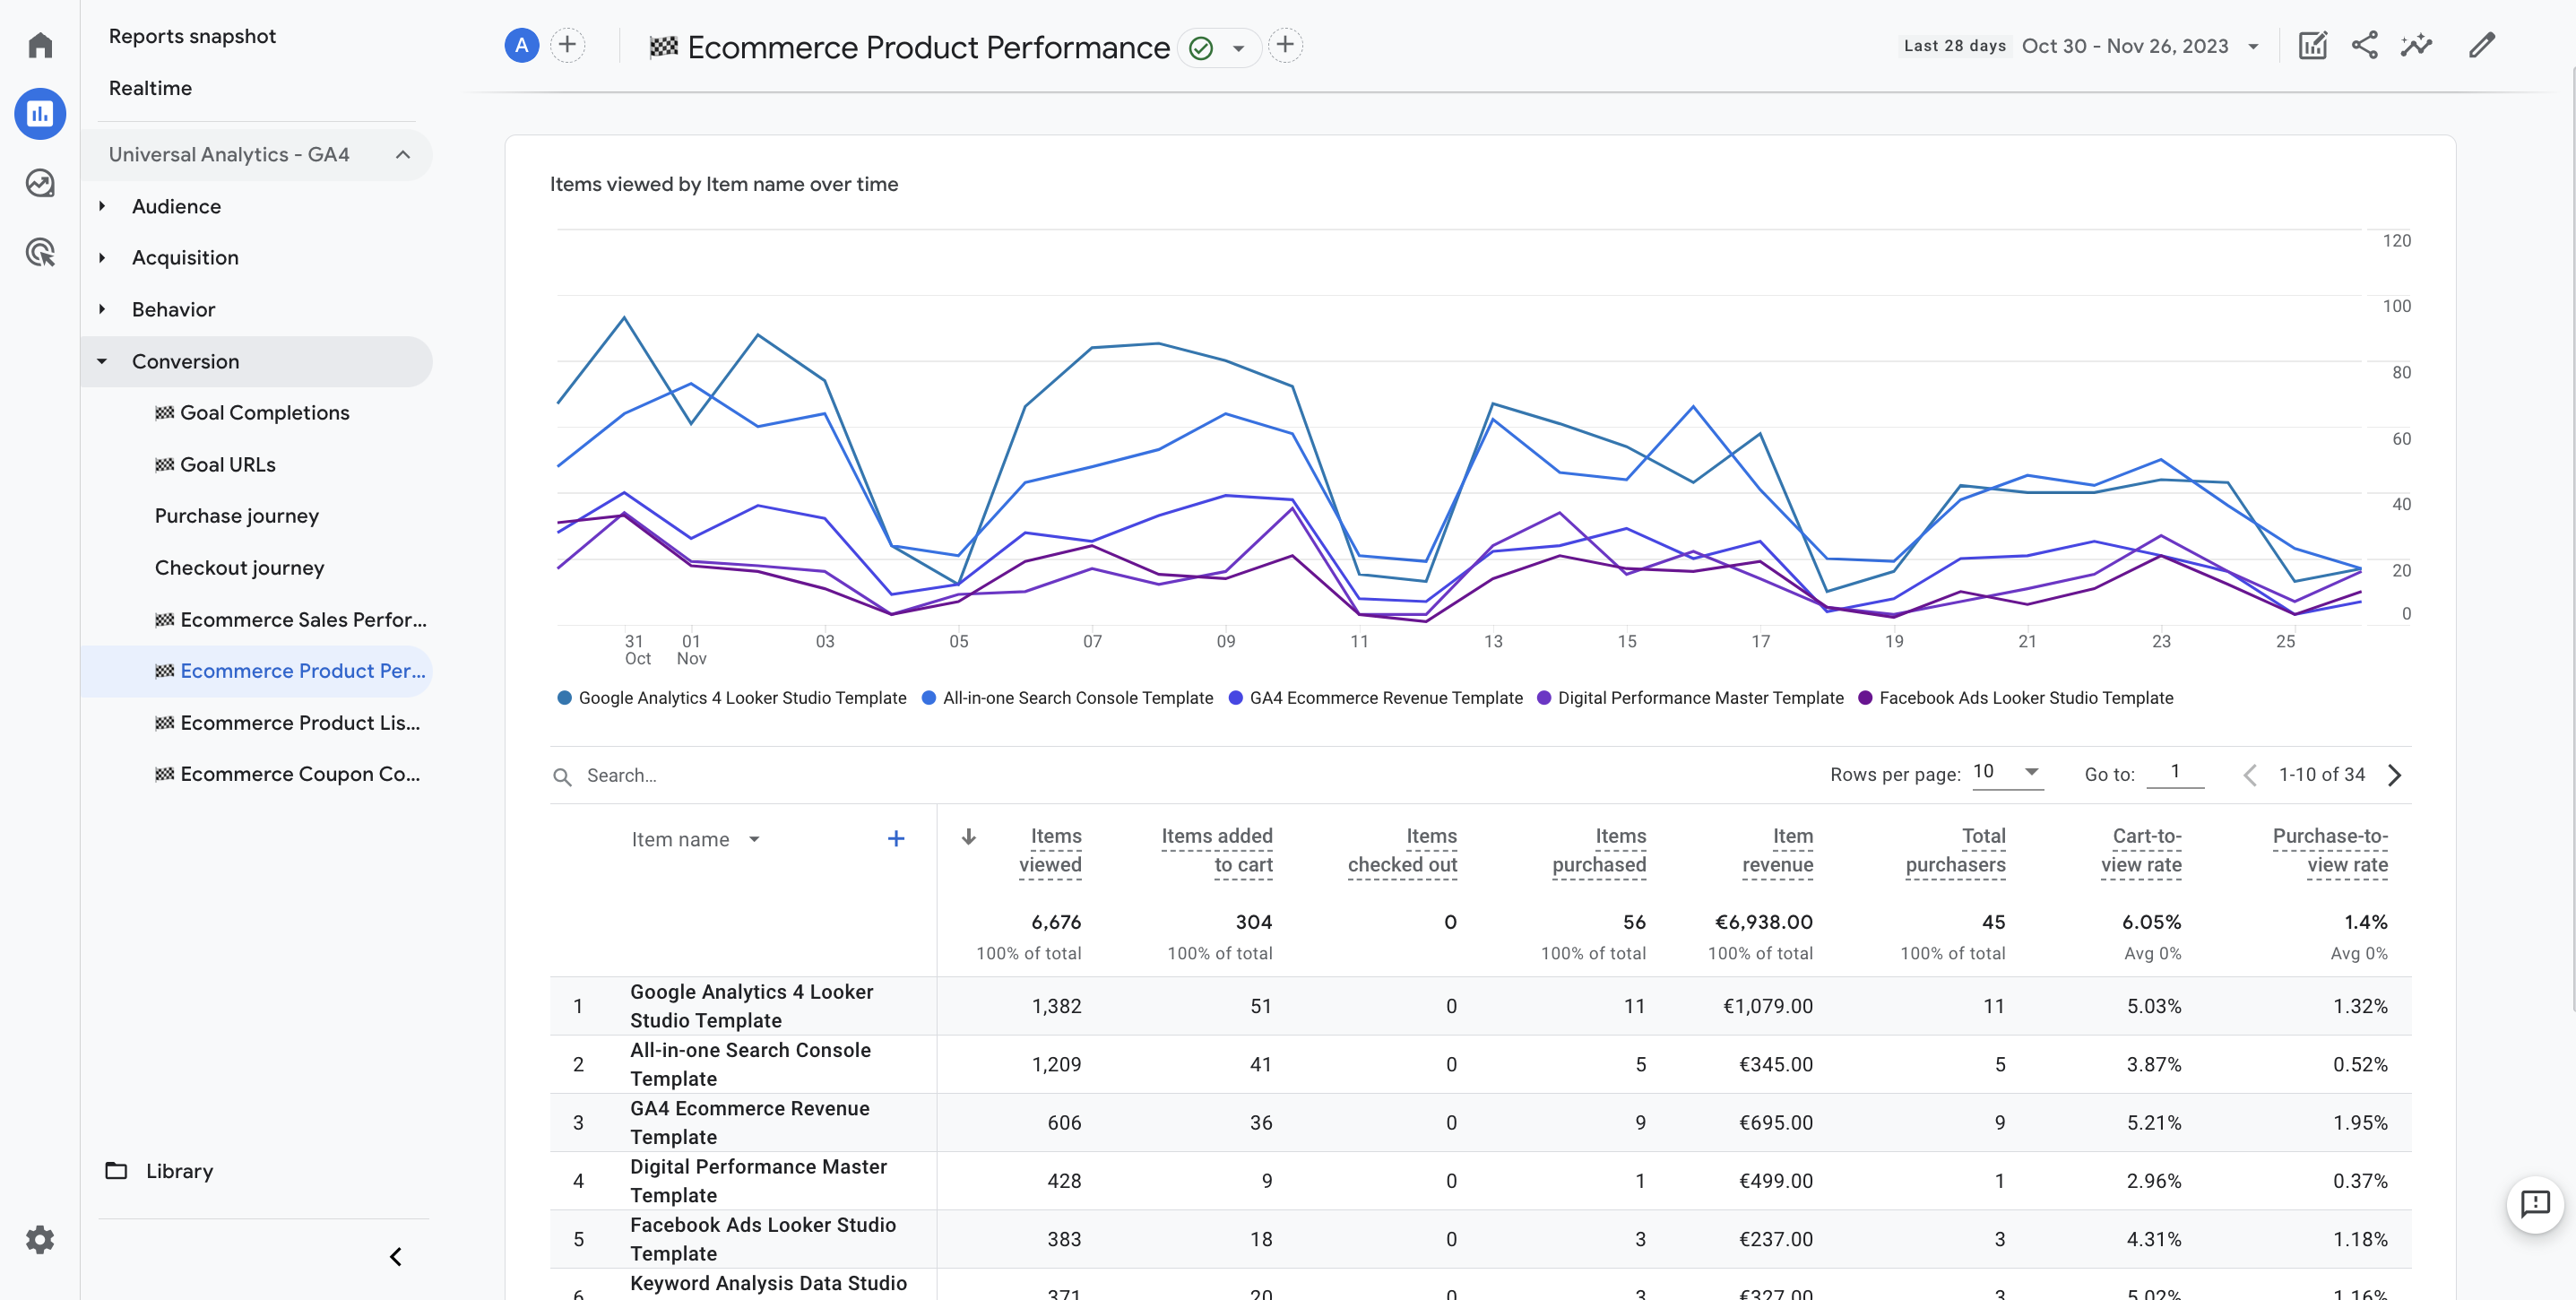This screenshot has width=2576, height=1300.
Task: Click the Go to page input
Action: [2175, 772]
